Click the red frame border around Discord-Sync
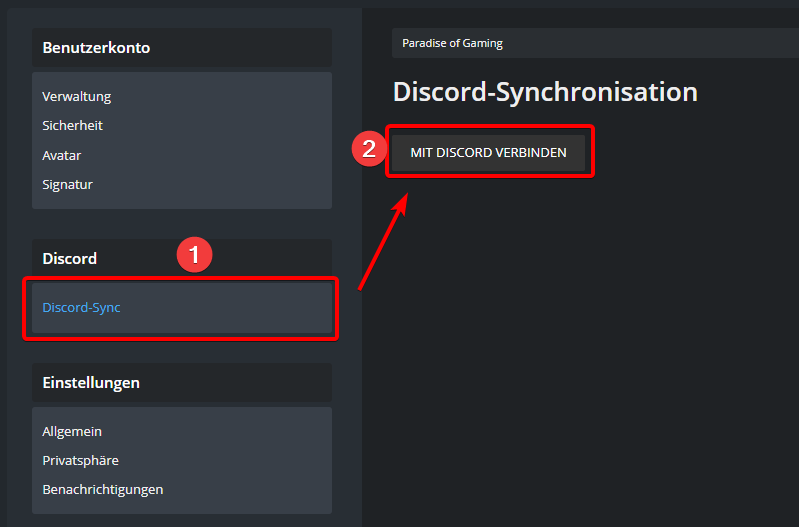 point(180,338)
